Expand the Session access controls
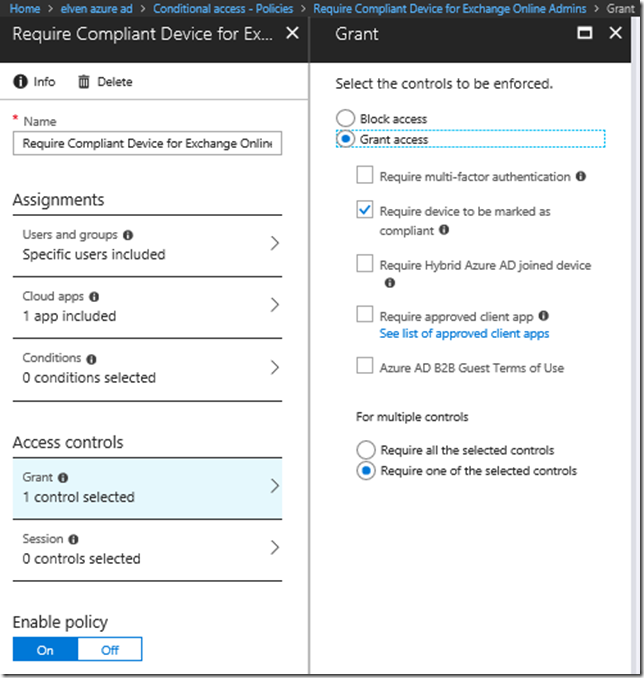Screen dimensions: 644x678 147,548
